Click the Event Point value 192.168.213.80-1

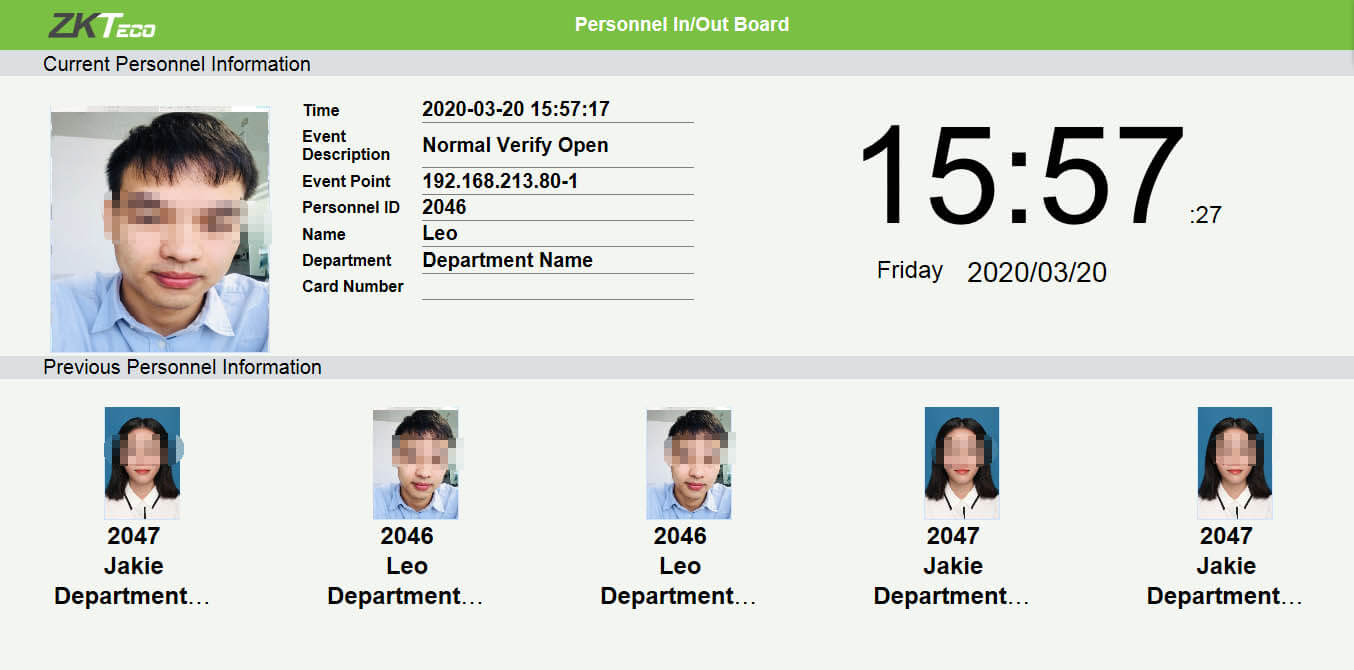coord(500,181)
